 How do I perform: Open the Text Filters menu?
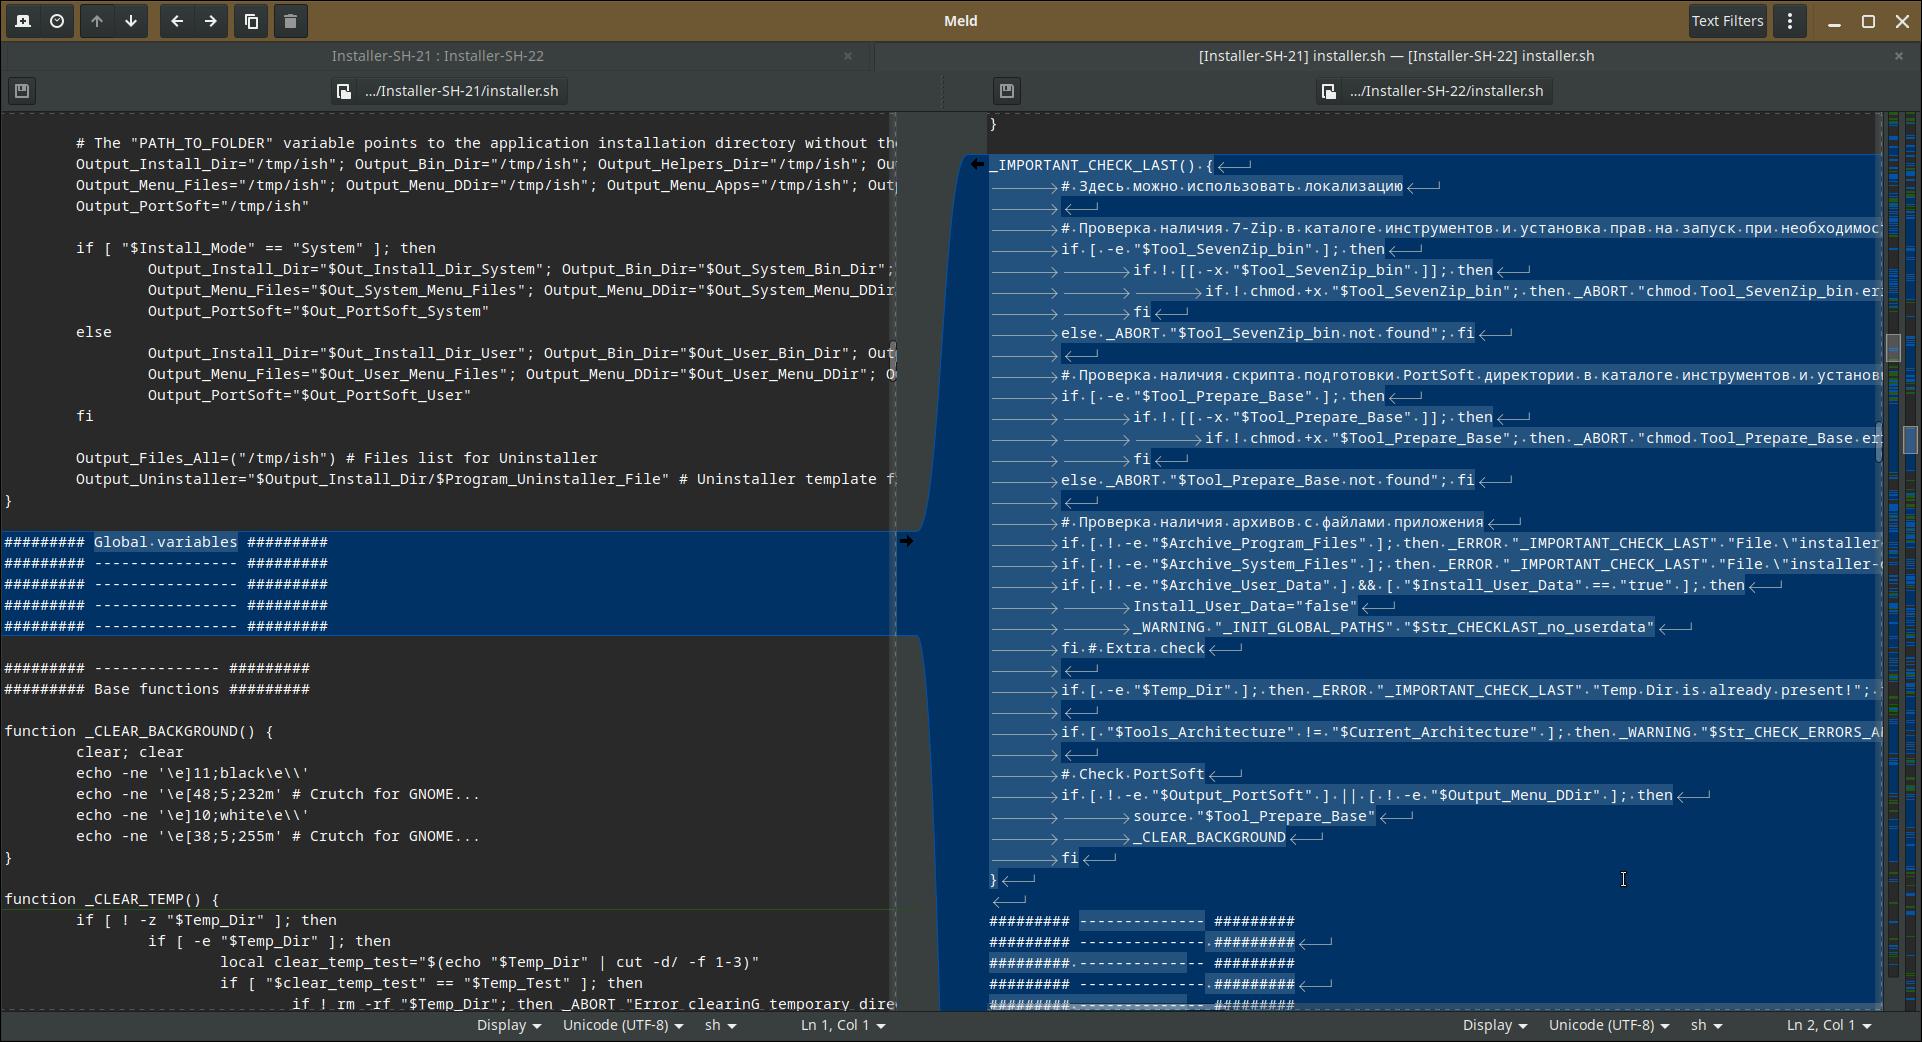coord(1727,21)
